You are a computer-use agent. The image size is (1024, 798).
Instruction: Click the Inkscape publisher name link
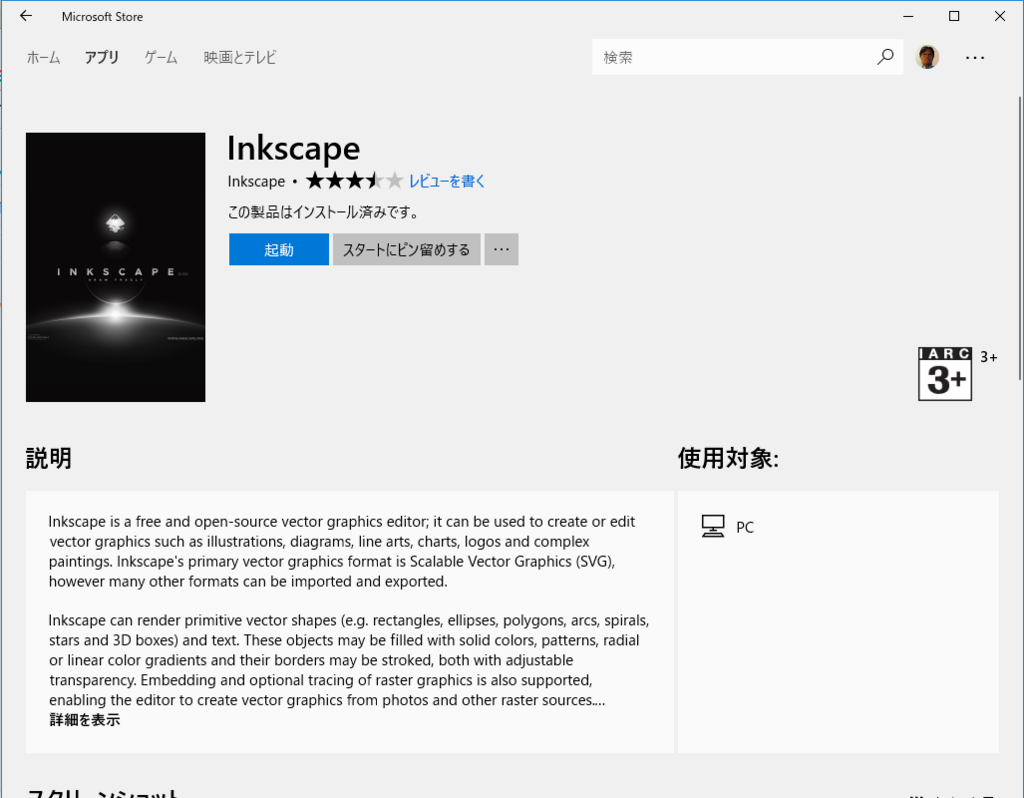[x=256, y=181]
